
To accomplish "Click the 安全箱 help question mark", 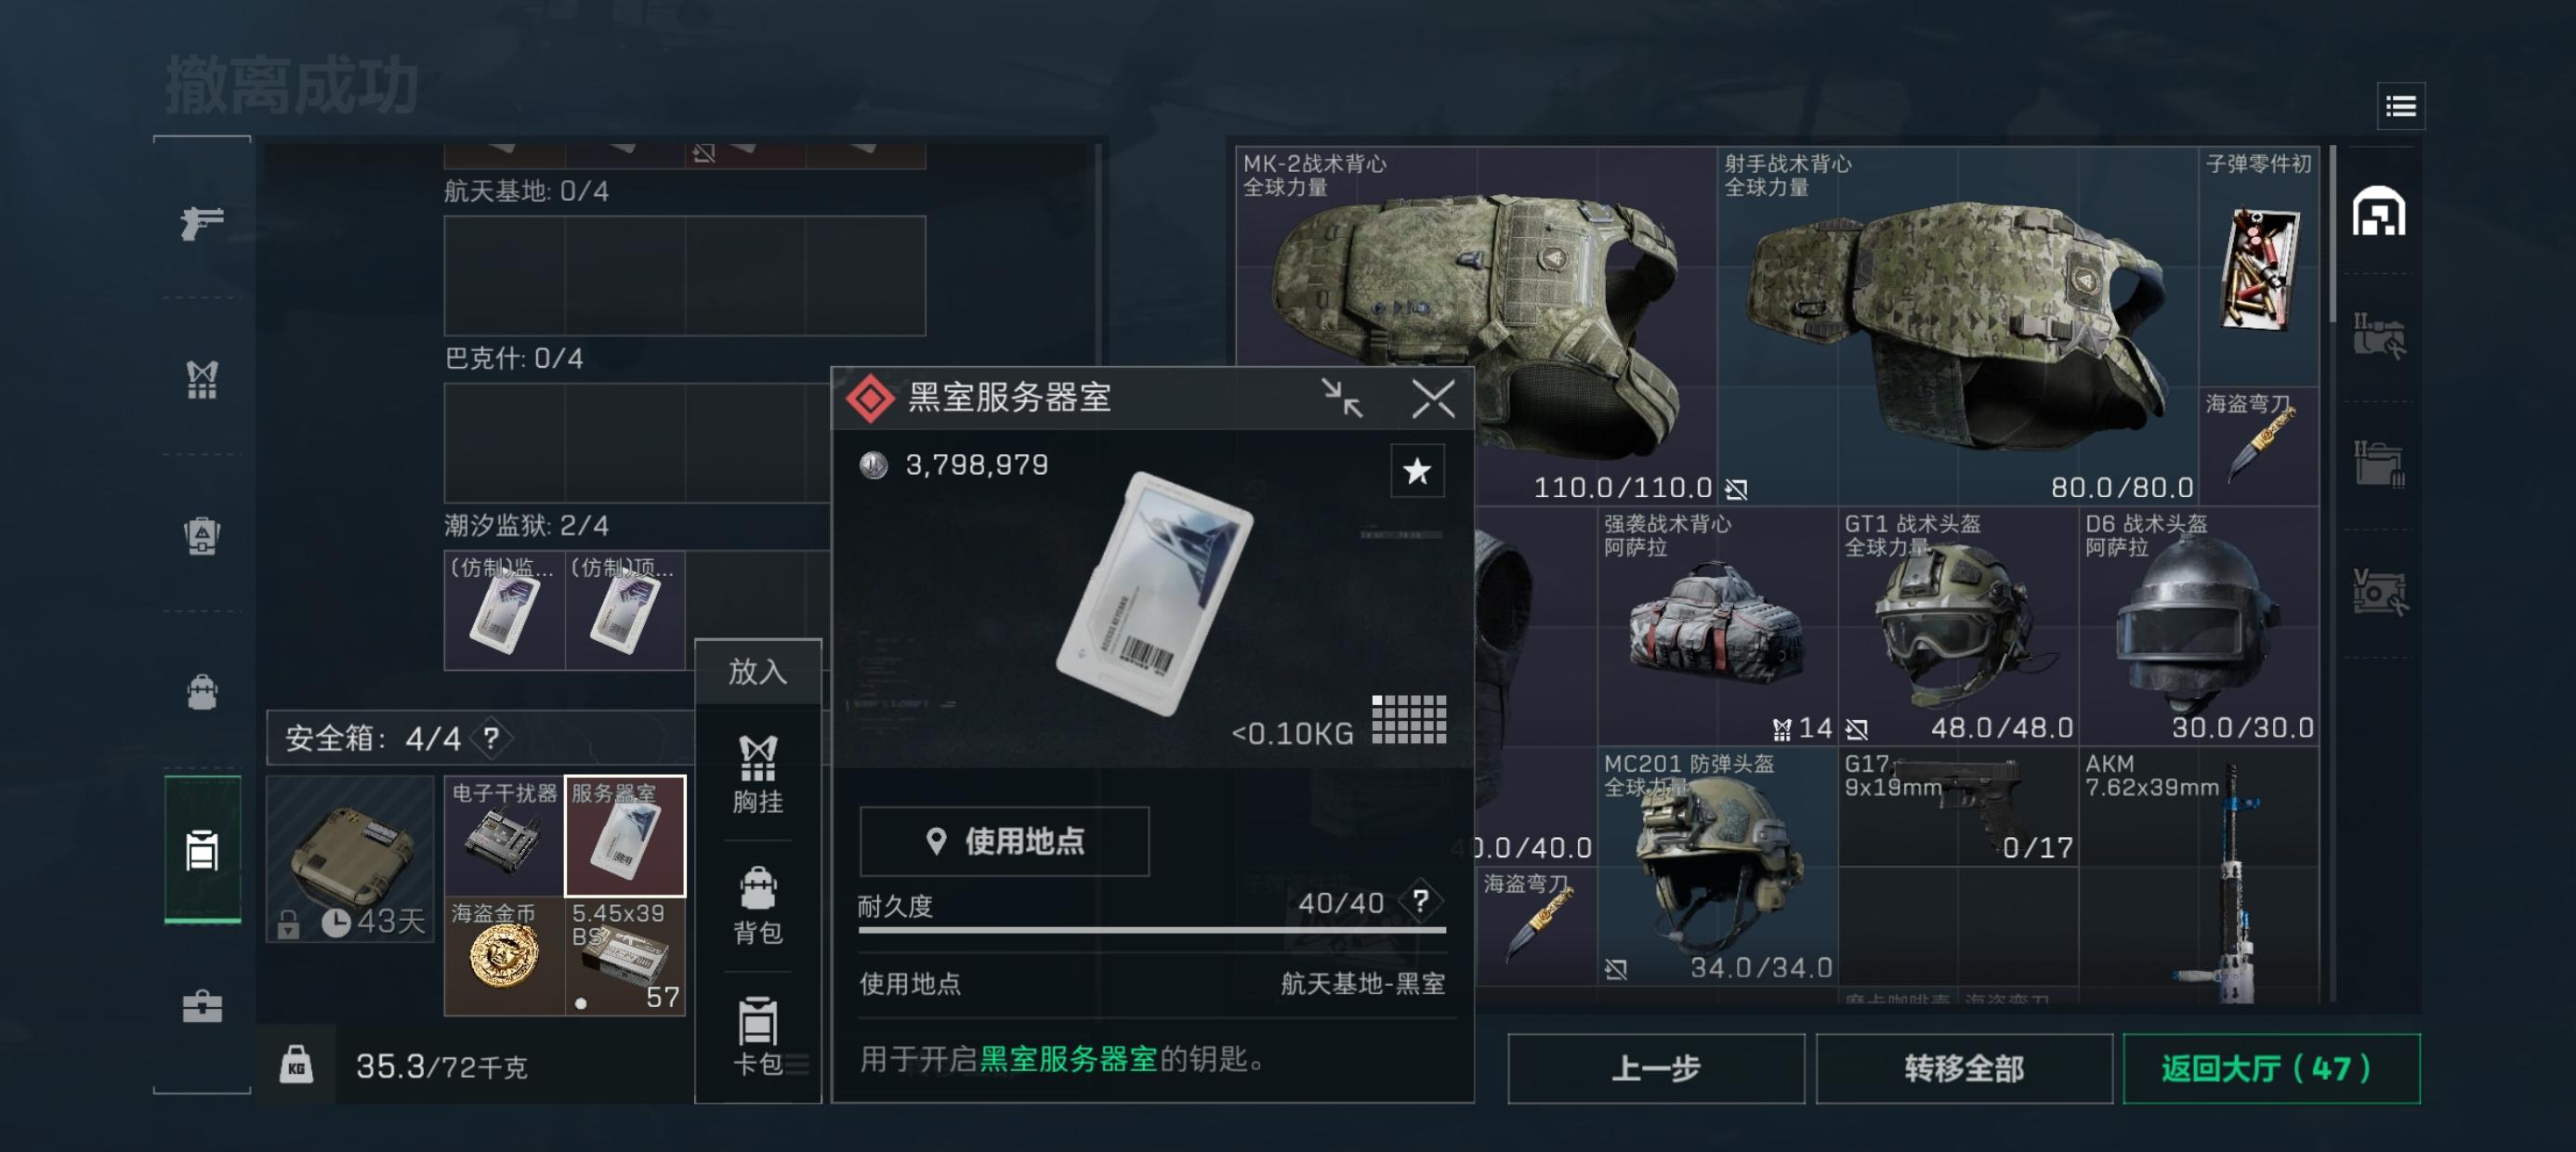I will pos(491,738).
